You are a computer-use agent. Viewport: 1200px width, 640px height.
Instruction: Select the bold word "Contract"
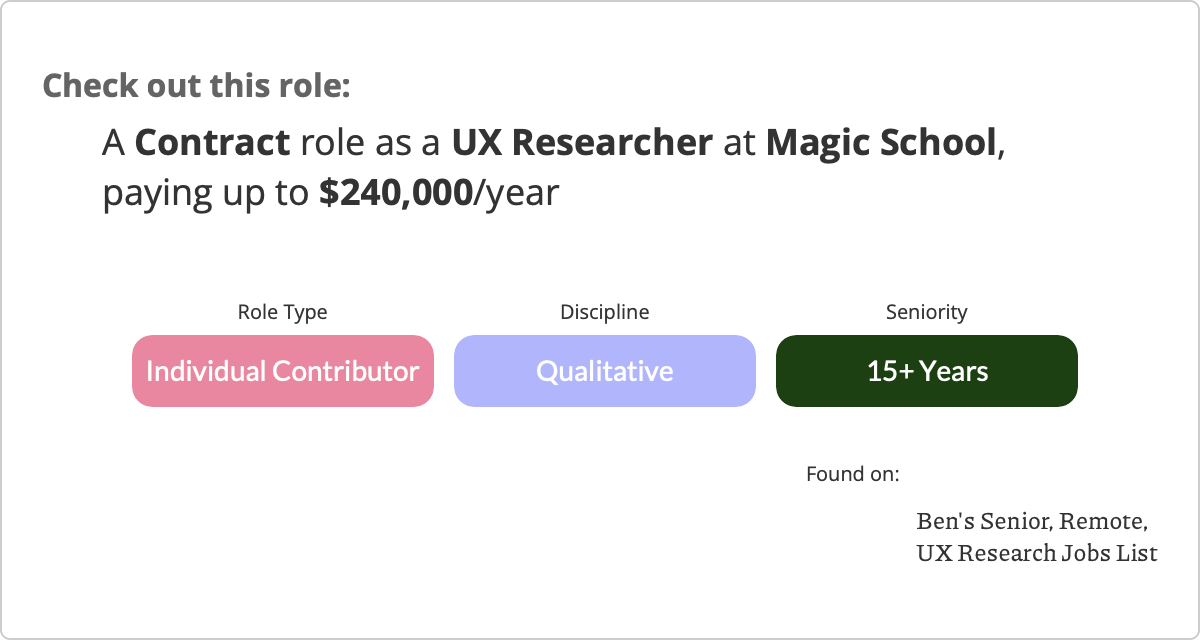[212, 143]
